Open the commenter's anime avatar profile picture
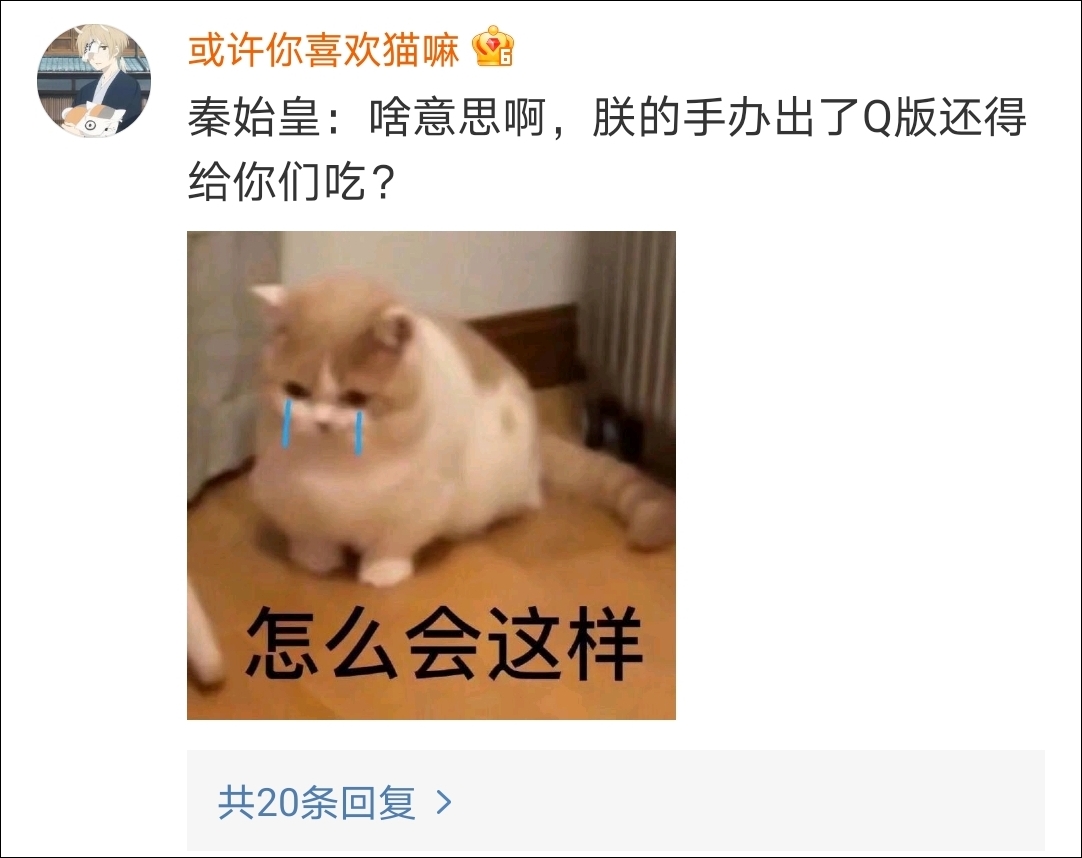Screen dimensions: 1082x858 94,81
